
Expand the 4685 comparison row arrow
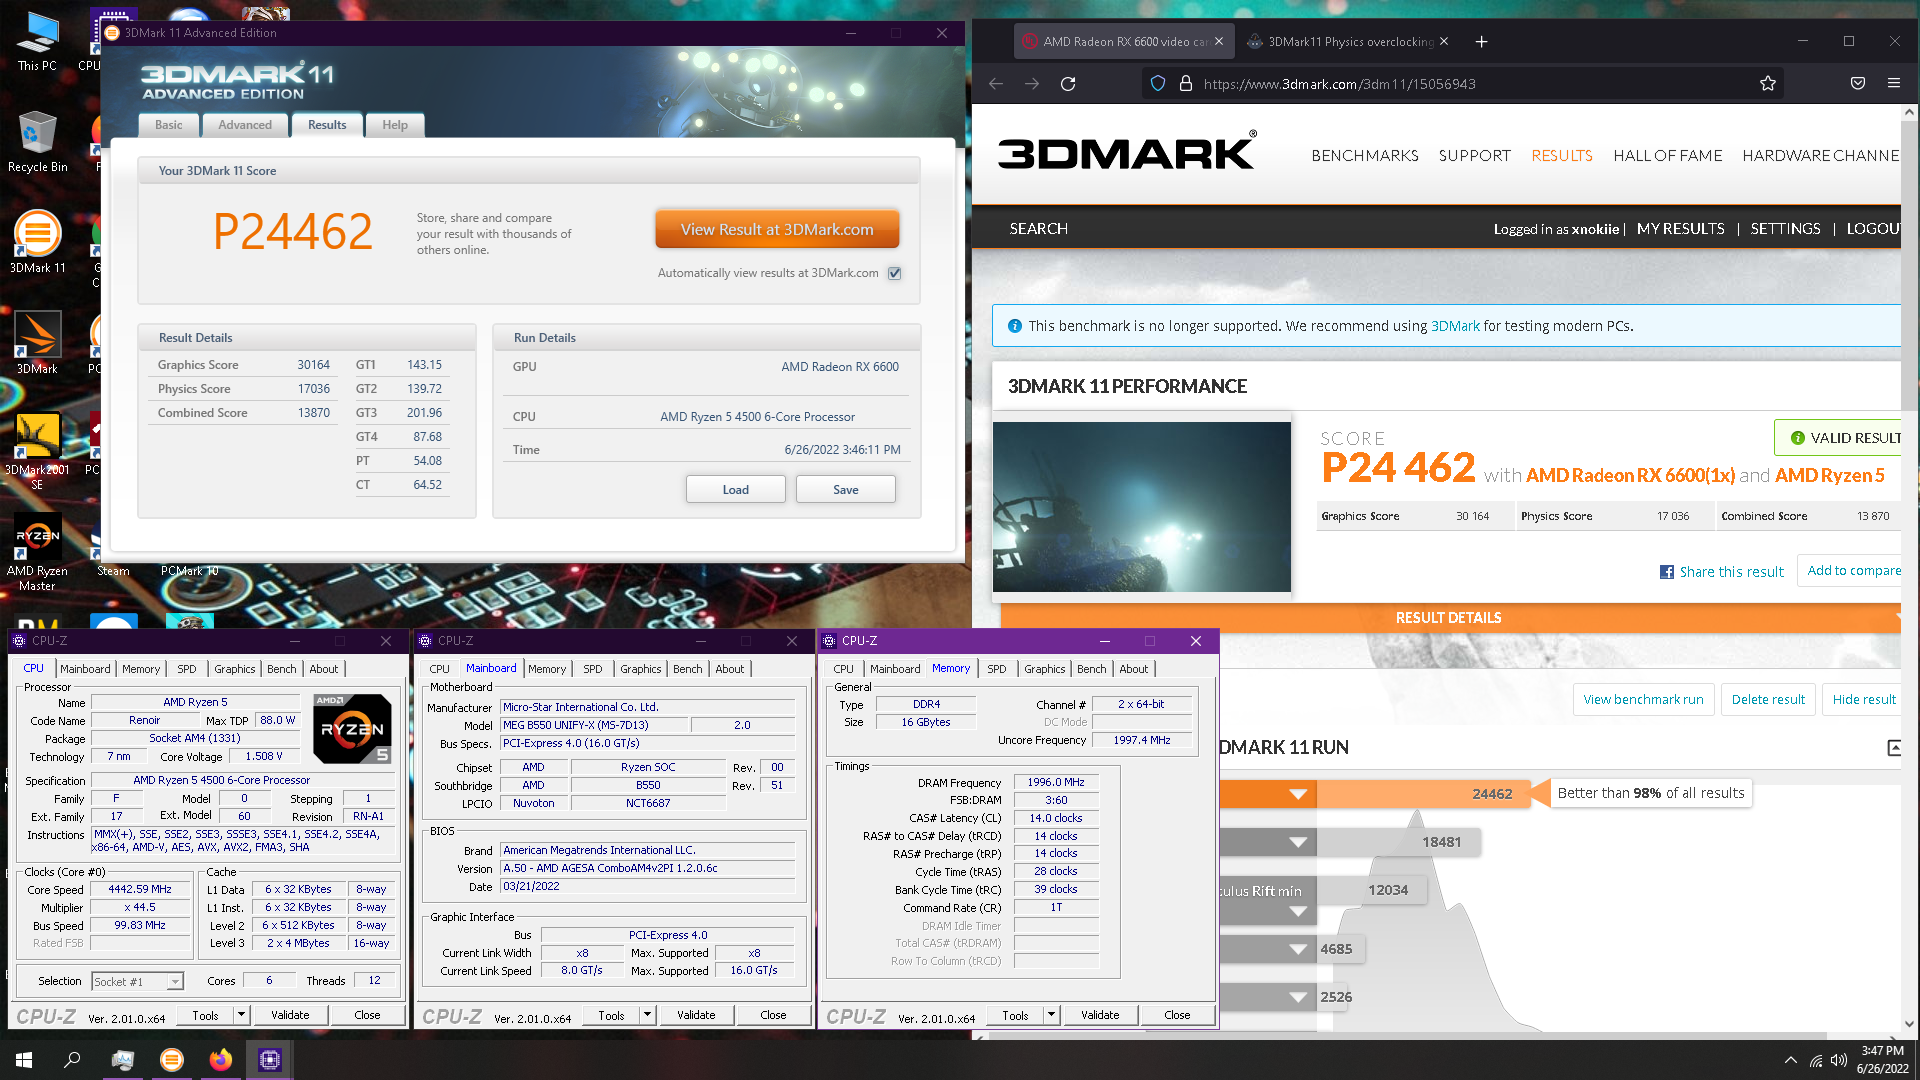tap(1298, 949)
